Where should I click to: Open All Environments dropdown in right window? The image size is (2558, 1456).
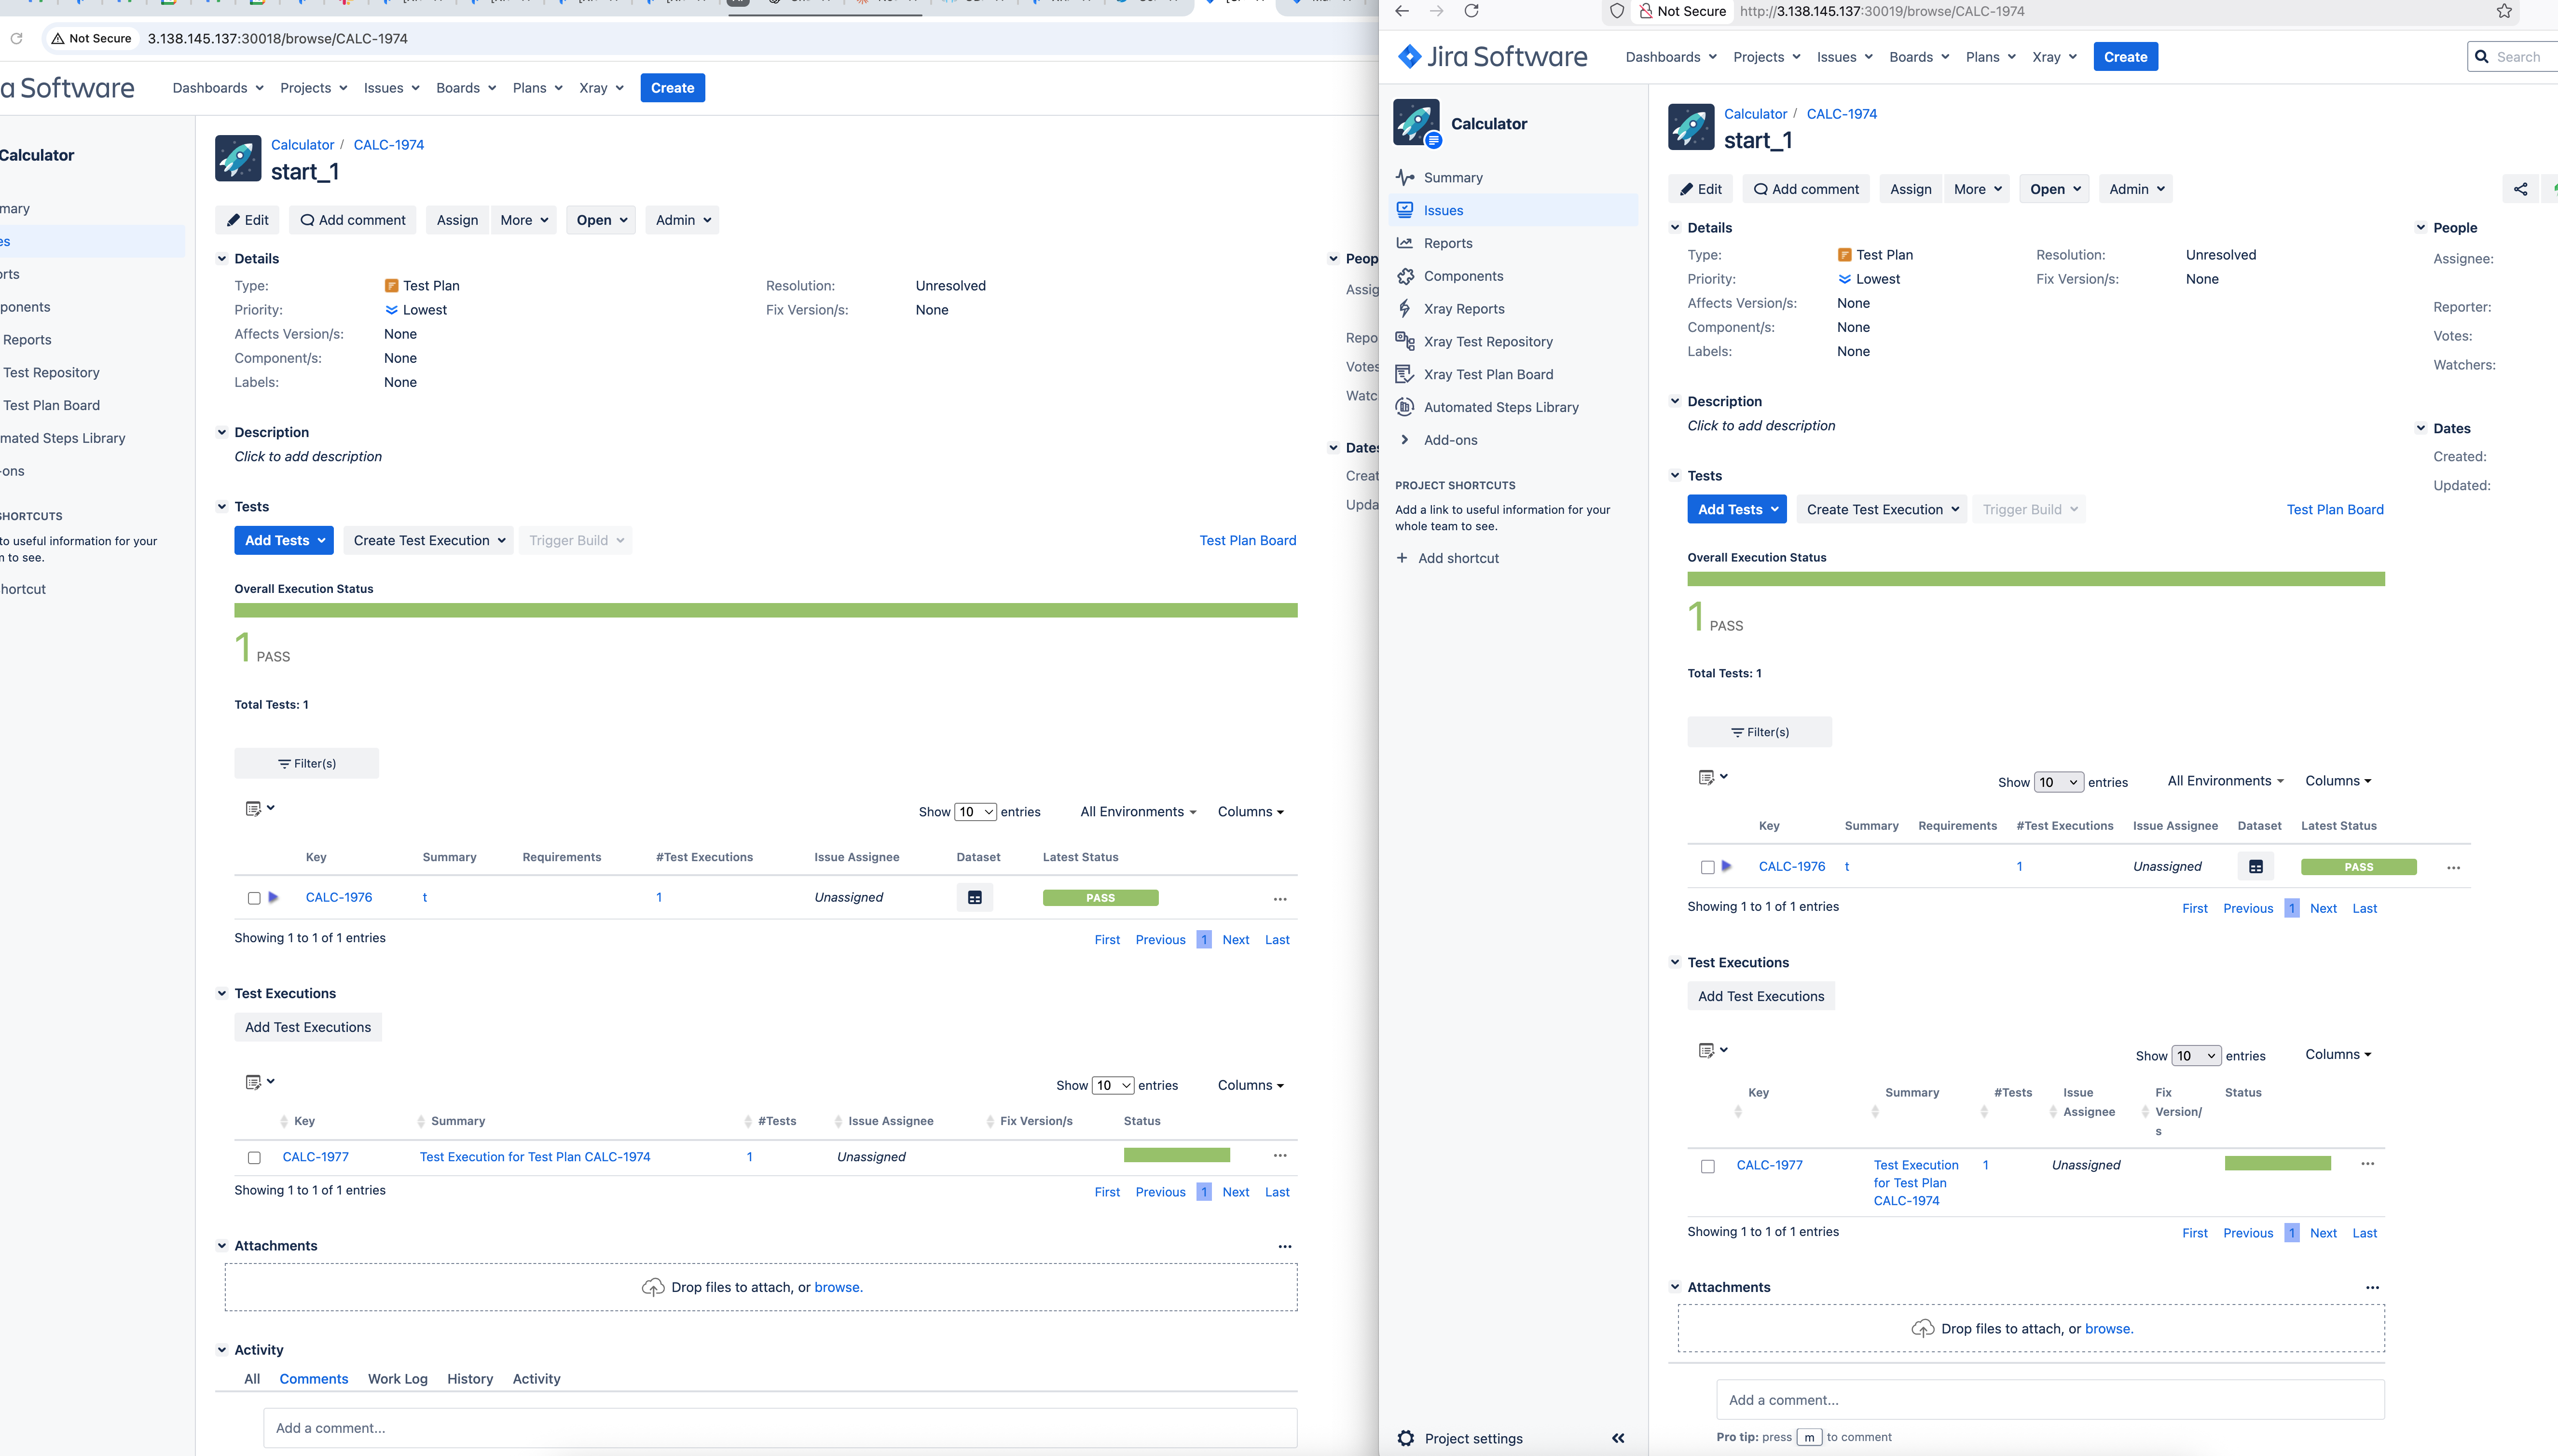tap(2225, 781)
